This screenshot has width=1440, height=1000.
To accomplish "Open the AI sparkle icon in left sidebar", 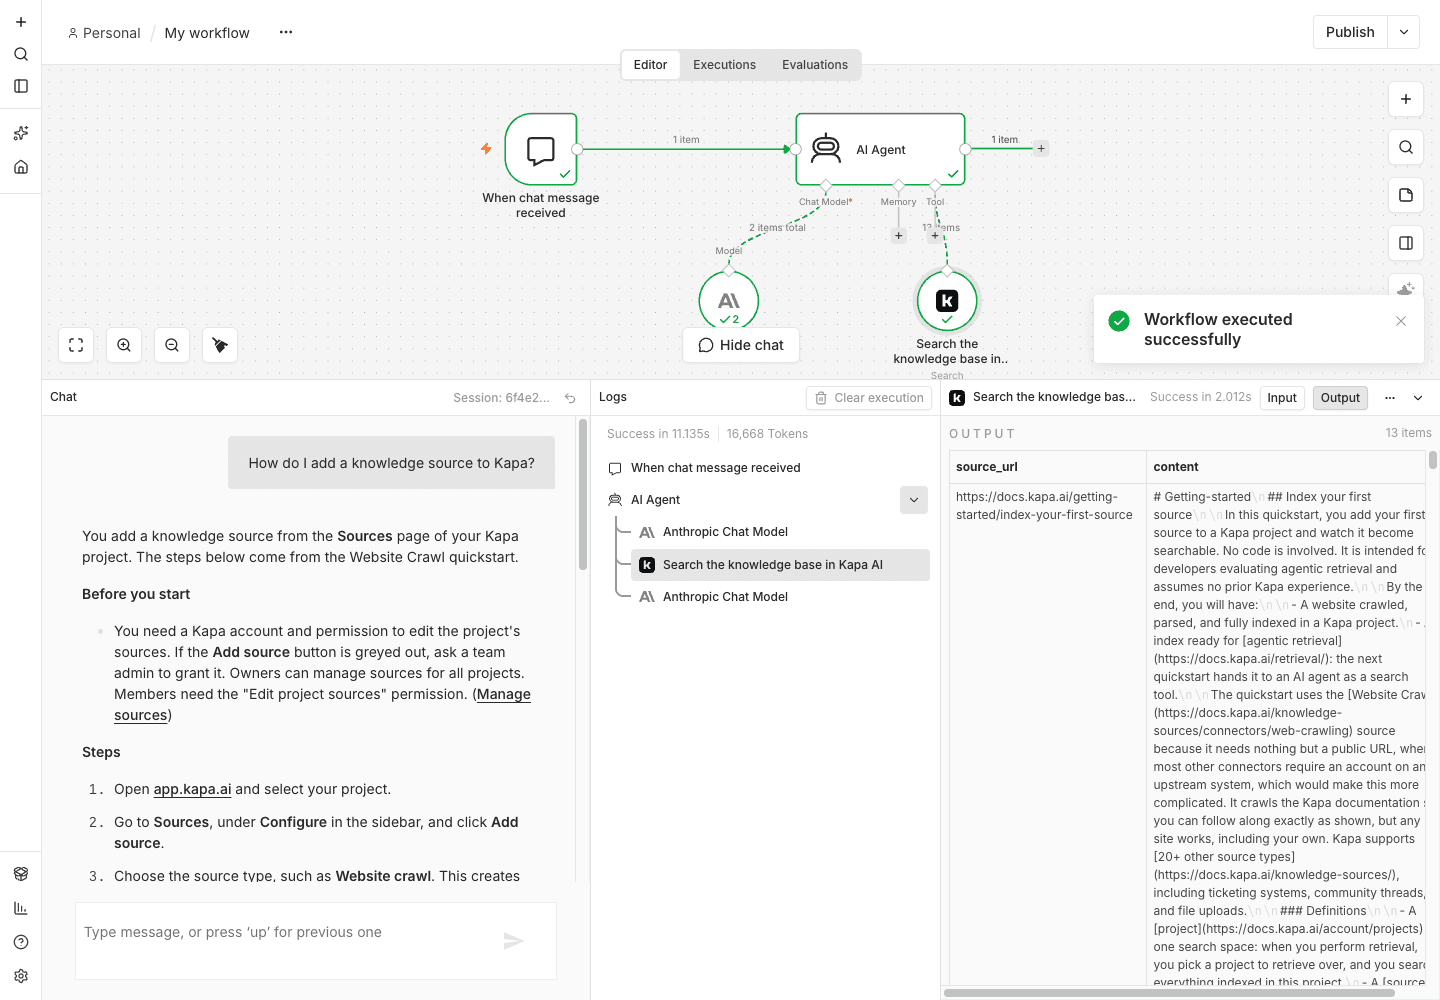I will click(x=21, y=133).
